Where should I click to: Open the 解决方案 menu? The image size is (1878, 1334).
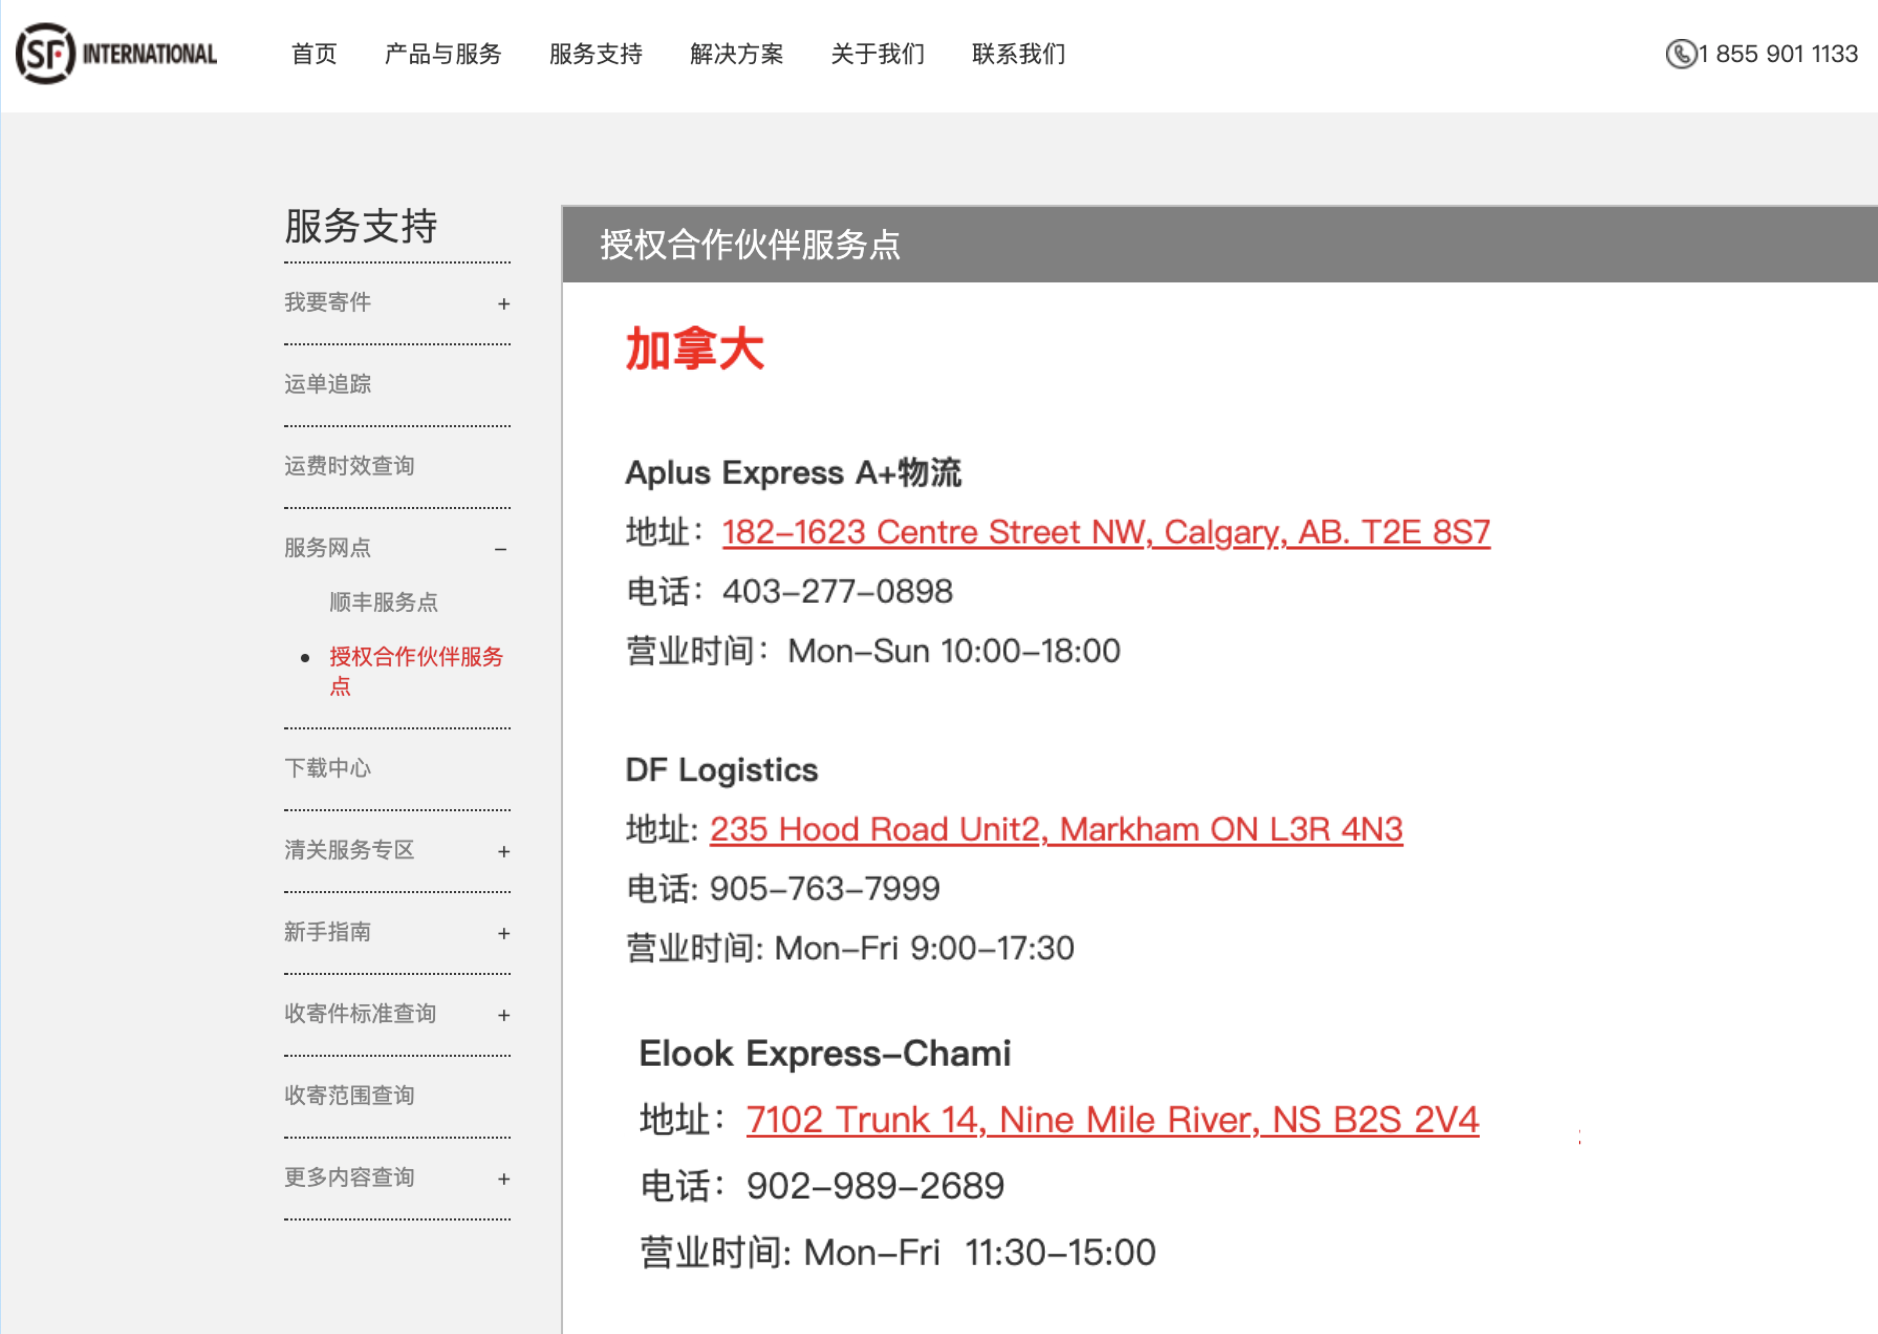click(x=737, y=54)
